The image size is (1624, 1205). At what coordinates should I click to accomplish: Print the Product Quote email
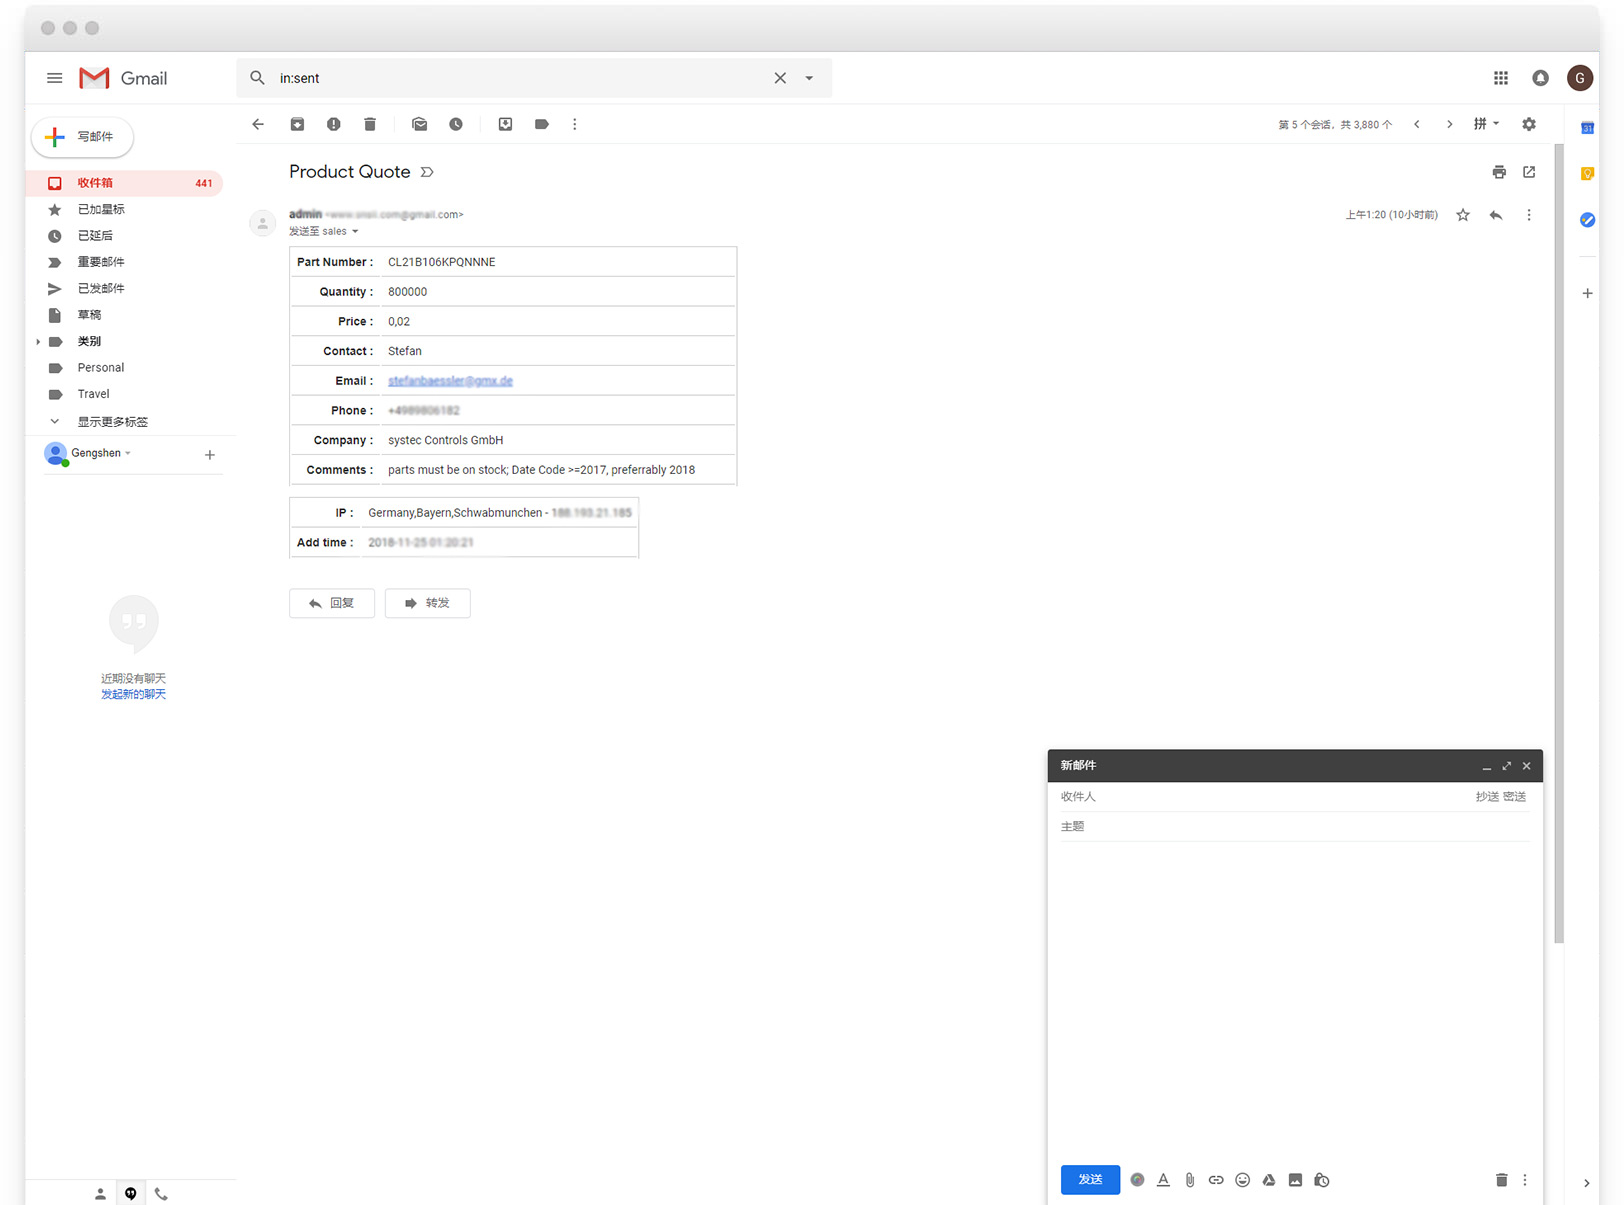coord(1498,172)
